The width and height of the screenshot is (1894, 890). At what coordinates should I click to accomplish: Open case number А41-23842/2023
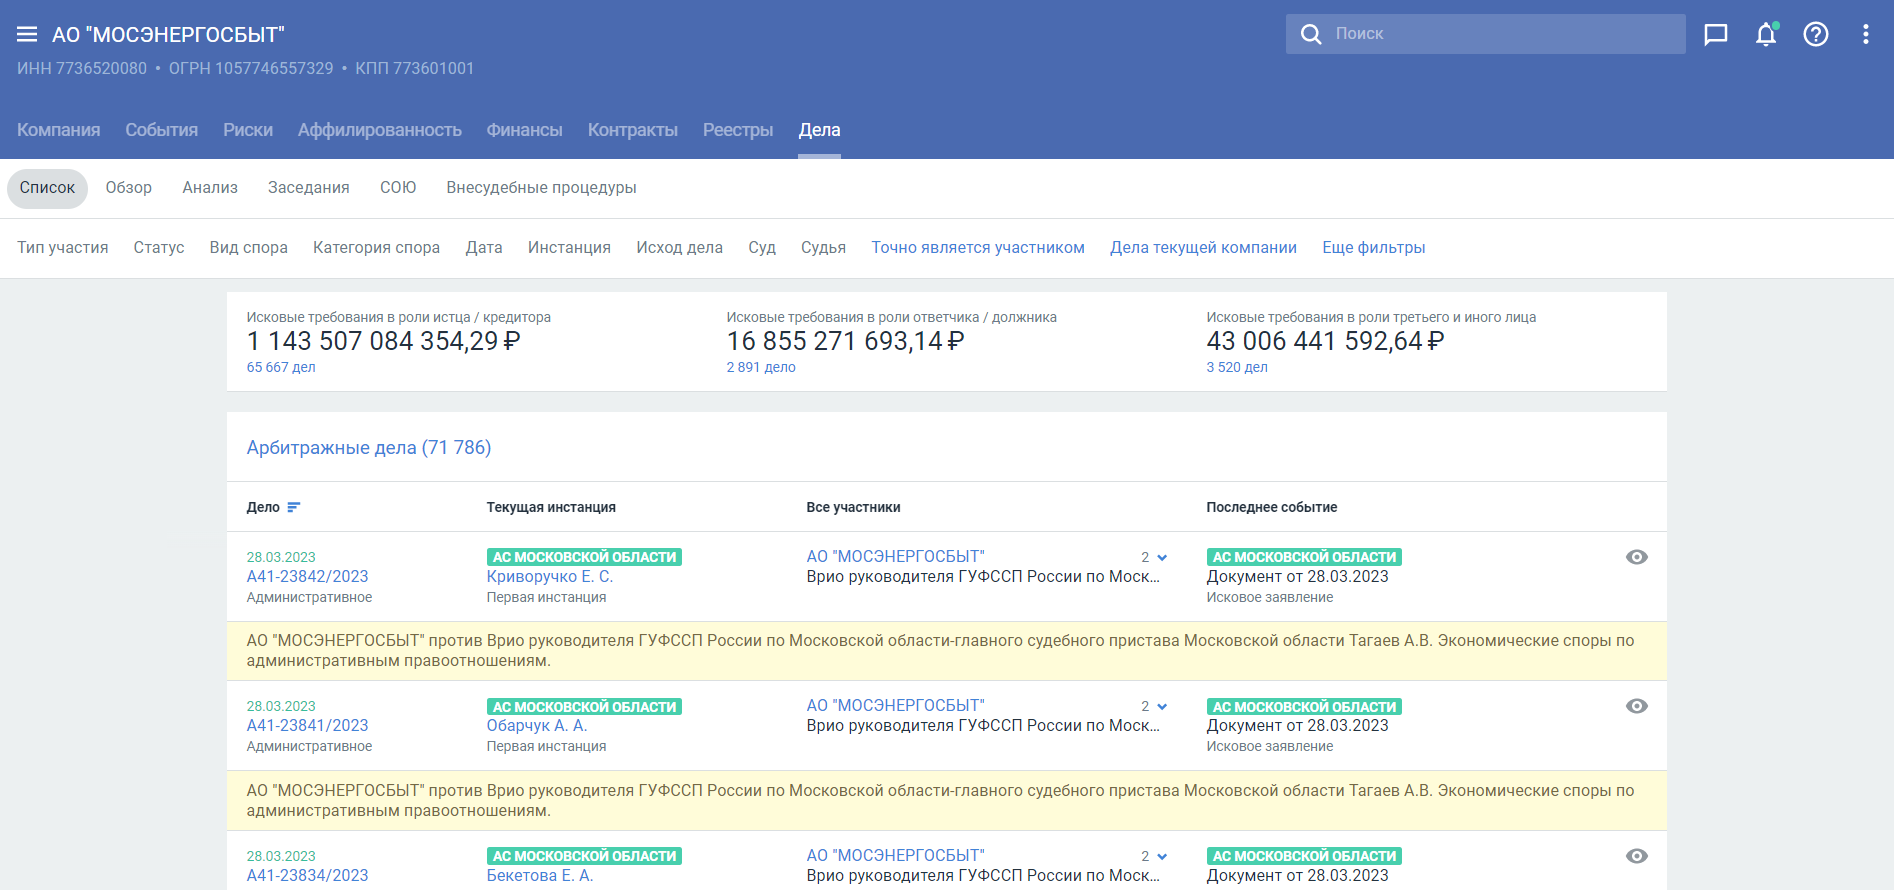(x=308, y=577)
